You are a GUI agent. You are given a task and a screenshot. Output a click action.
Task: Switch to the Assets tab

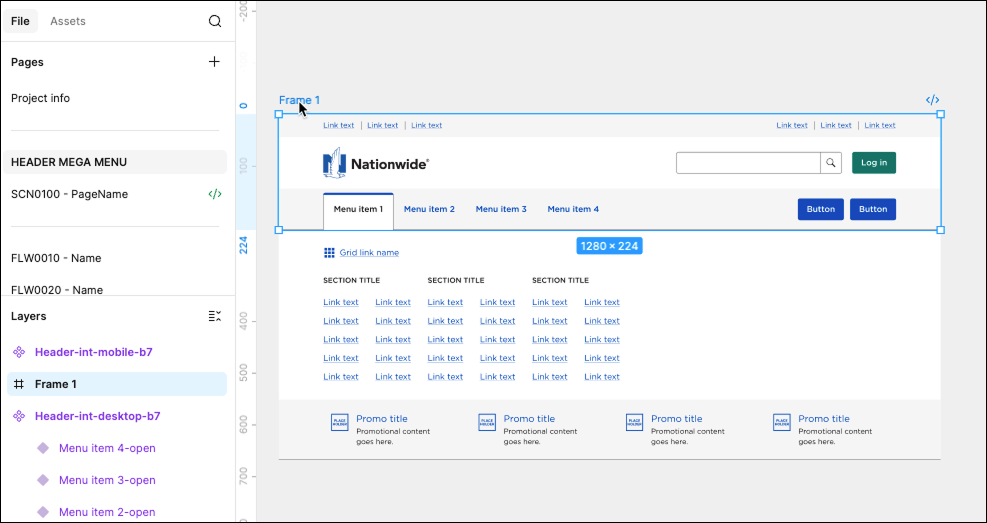tap(68, 21)
